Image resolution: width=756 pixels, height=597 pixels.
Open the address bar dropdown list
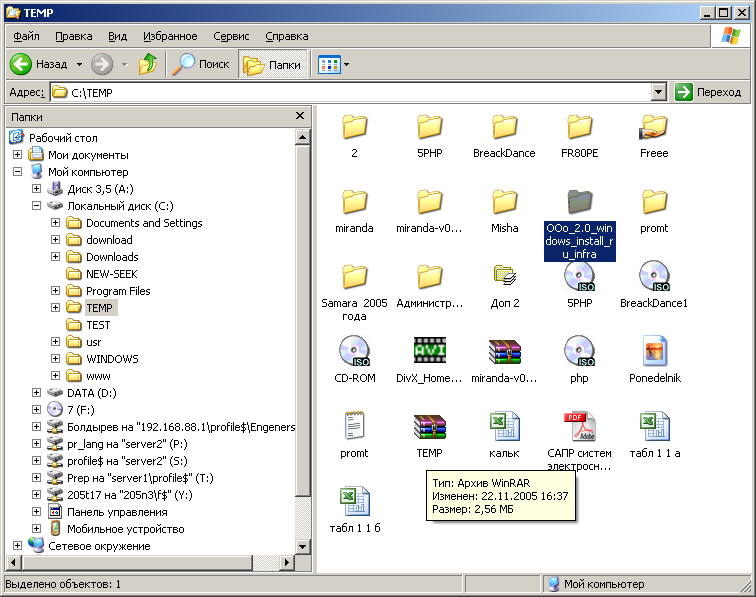tap(658, 92)
